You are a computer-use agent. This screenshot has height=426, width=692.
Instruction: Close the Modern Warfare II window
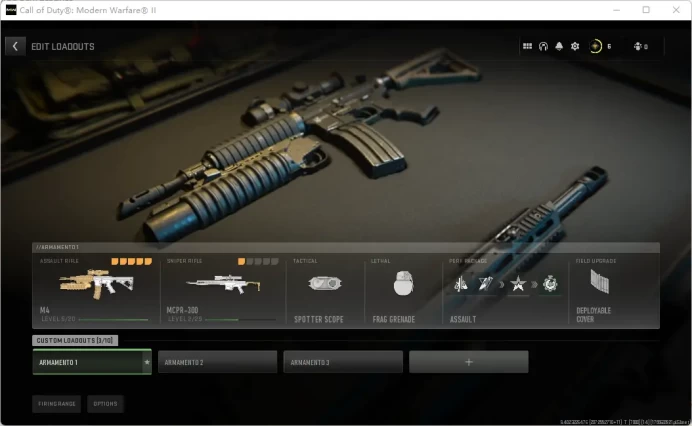(x=676, y=10)
